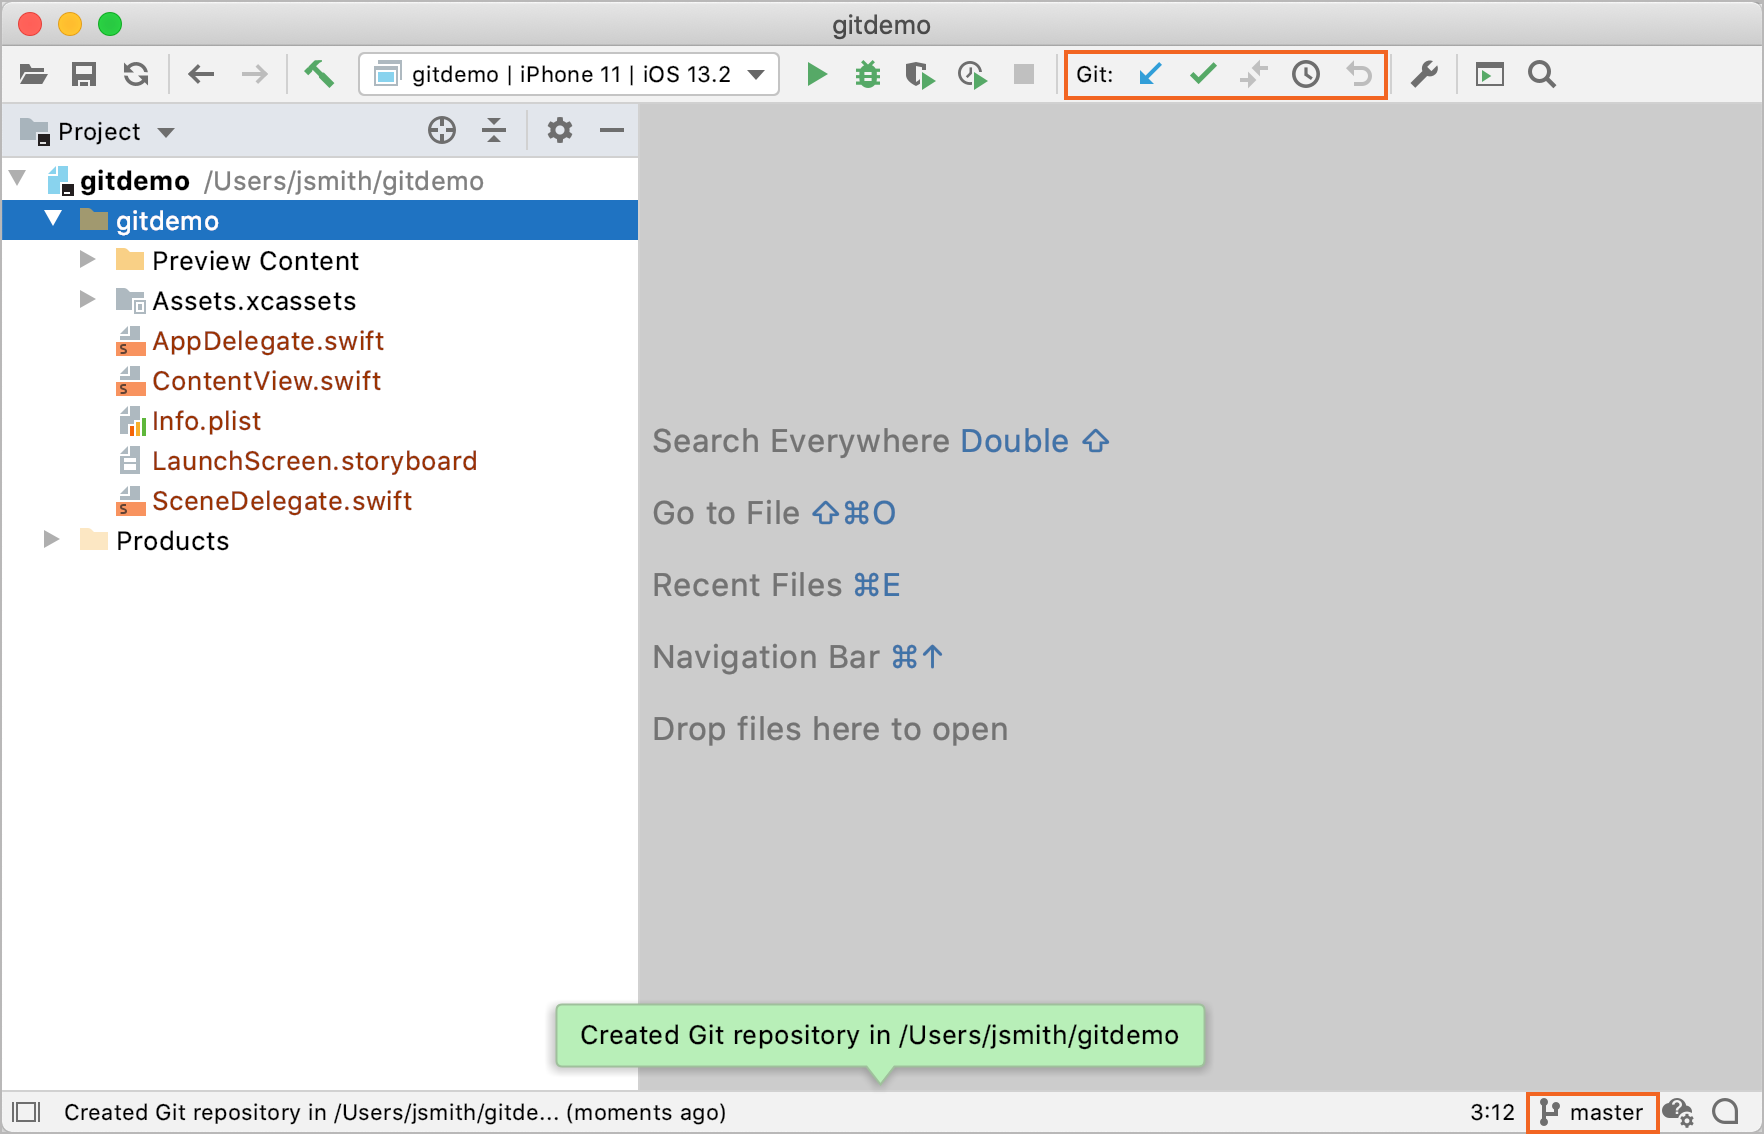1764x1134 pixels.
Task: Open Settings with the wrench icon
Action: point(1424,74)
